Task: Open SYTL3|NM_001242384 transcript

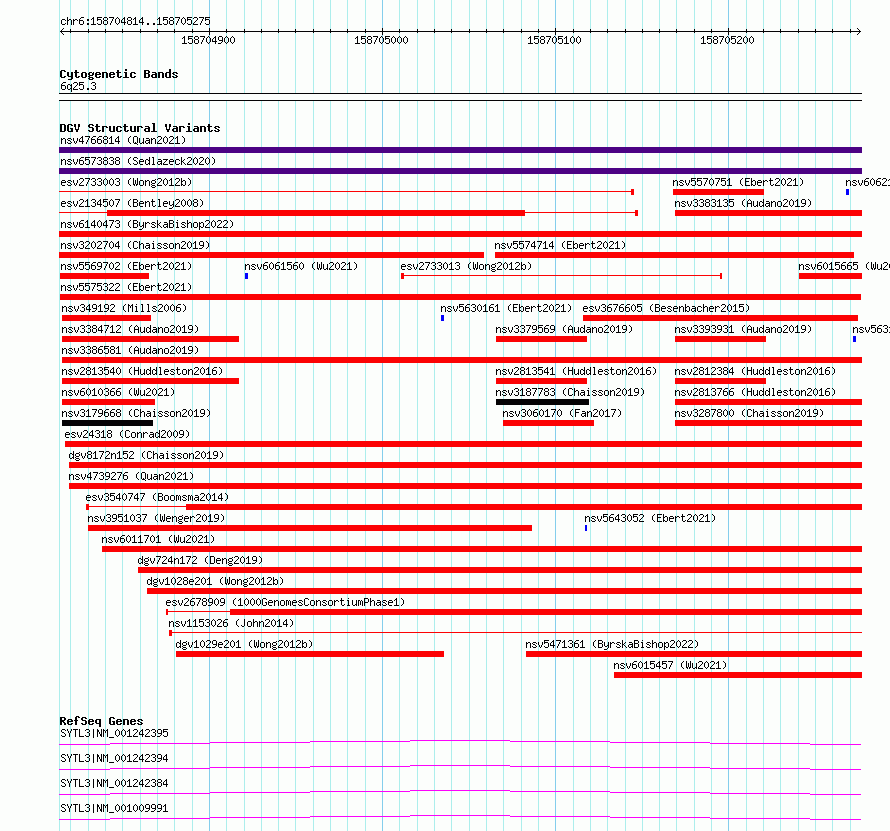Action: 114,783
